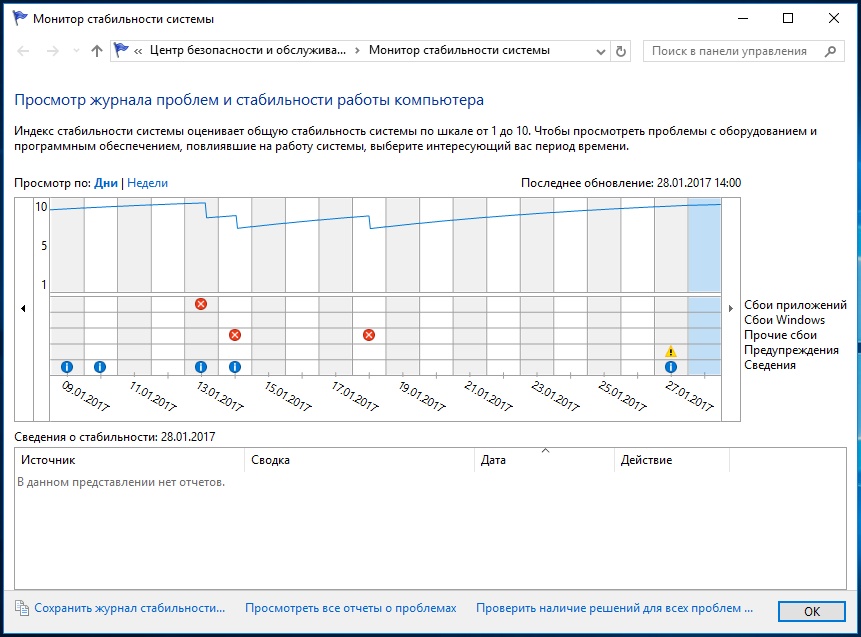Image resolution: width=861 pixels, height=637 pixels.
Task: Expand the address bar history dropdown
Action: pos(601,52)
